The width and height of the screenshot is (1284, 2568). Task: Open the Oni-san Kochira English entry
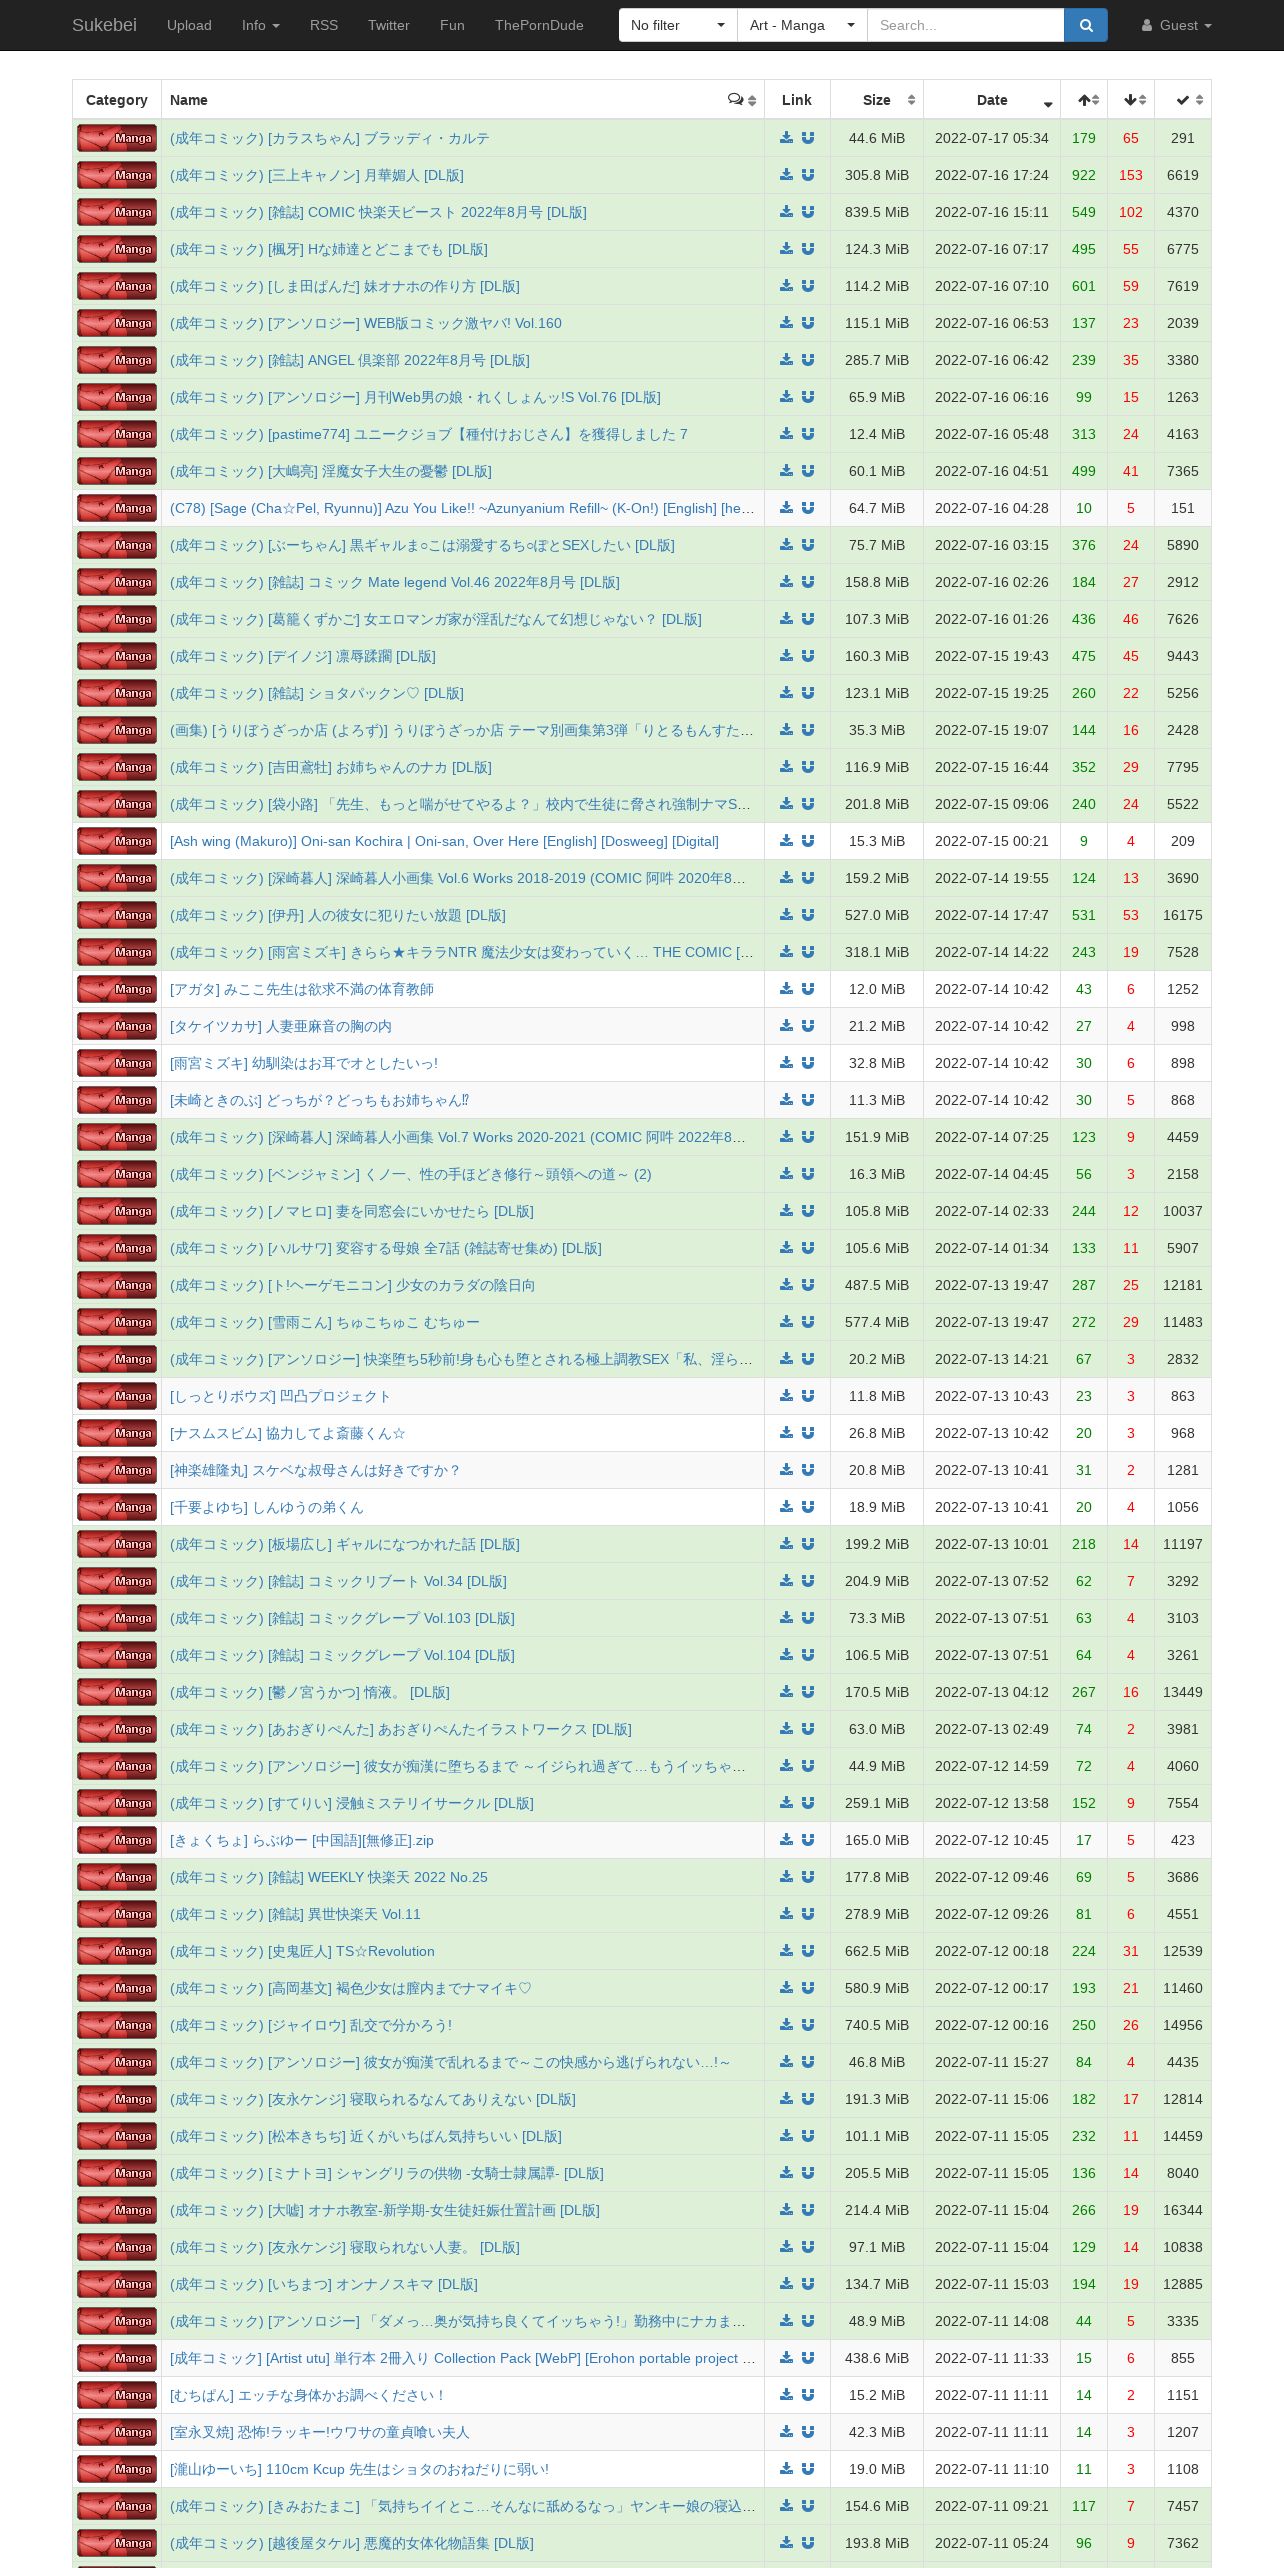444,841
